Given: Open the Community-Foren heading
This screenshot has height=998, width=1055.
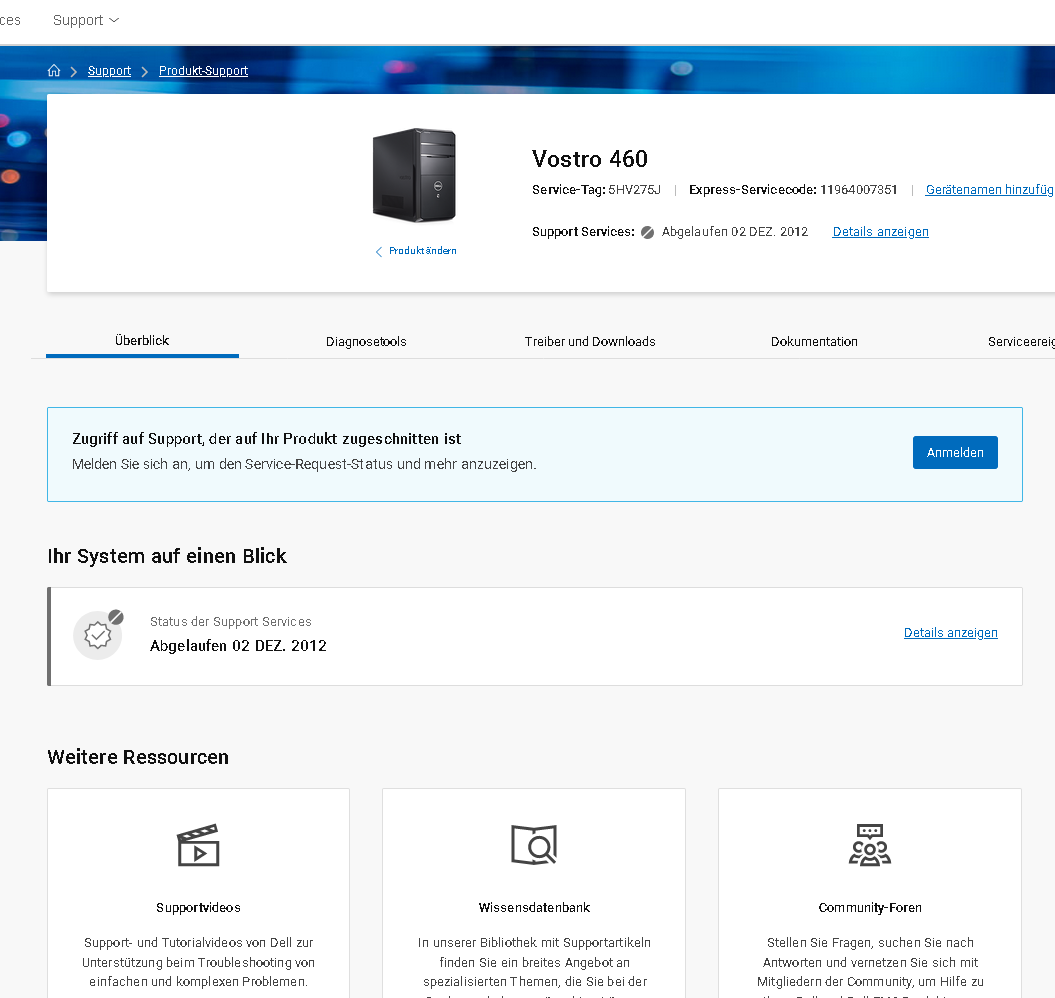Looking at the screenshot, I should tap(870, 908).
